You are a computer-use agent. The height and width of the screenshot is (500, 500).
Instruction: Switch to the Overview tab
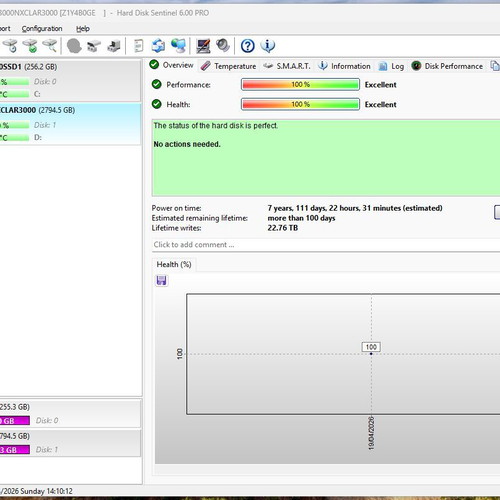pyautogui.click(x=172, y=65)
